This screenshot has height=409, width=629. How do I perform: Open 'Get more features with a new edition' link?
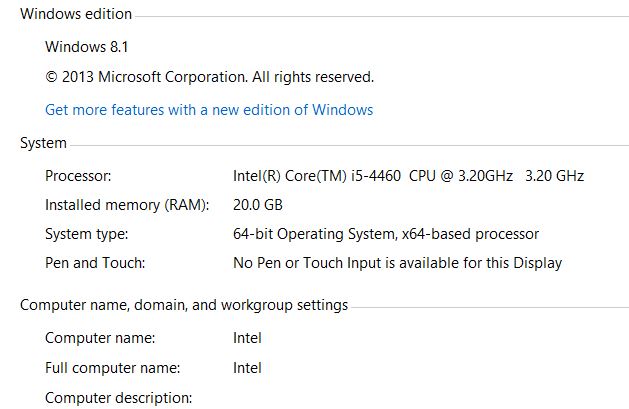[x=209, y=110]
